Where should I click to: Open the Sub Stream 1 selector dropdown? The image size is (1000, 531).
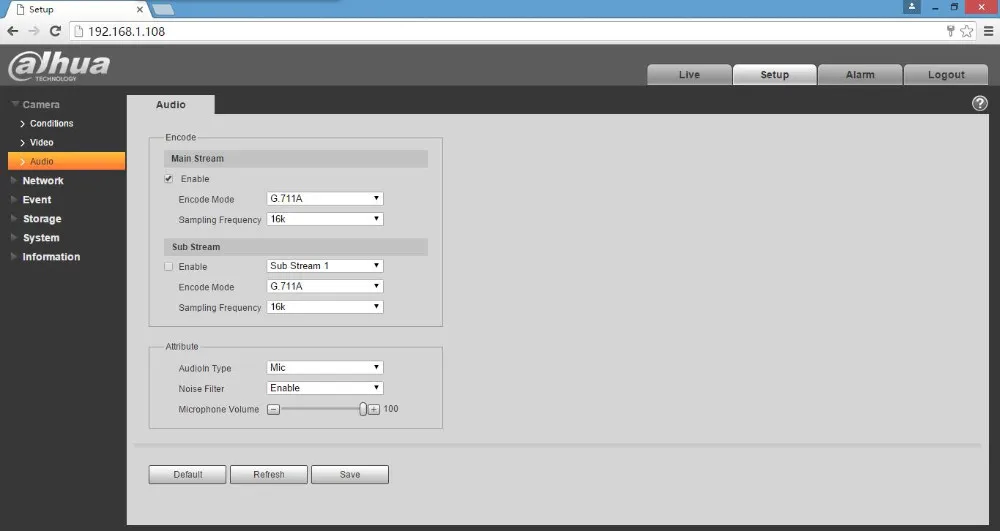click(x=325, y=266)
